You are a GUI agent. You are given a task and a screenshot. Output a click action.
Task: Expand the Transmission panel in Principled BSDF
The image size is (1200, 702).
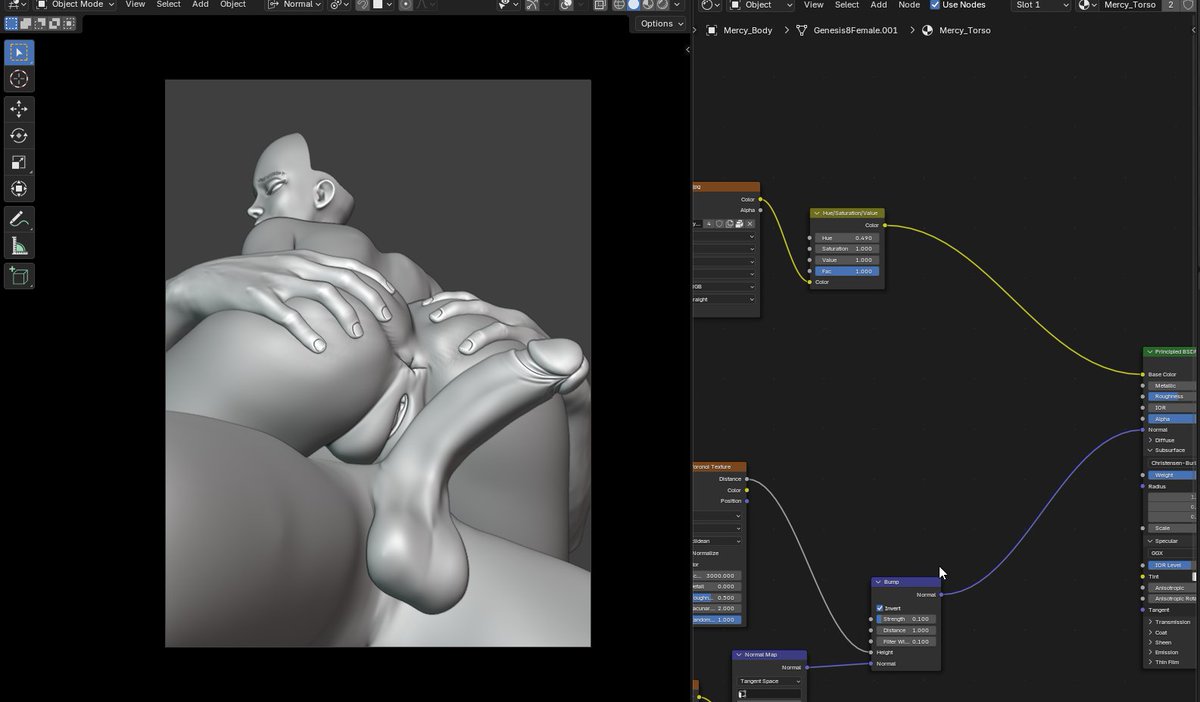tap(1172, 622)
